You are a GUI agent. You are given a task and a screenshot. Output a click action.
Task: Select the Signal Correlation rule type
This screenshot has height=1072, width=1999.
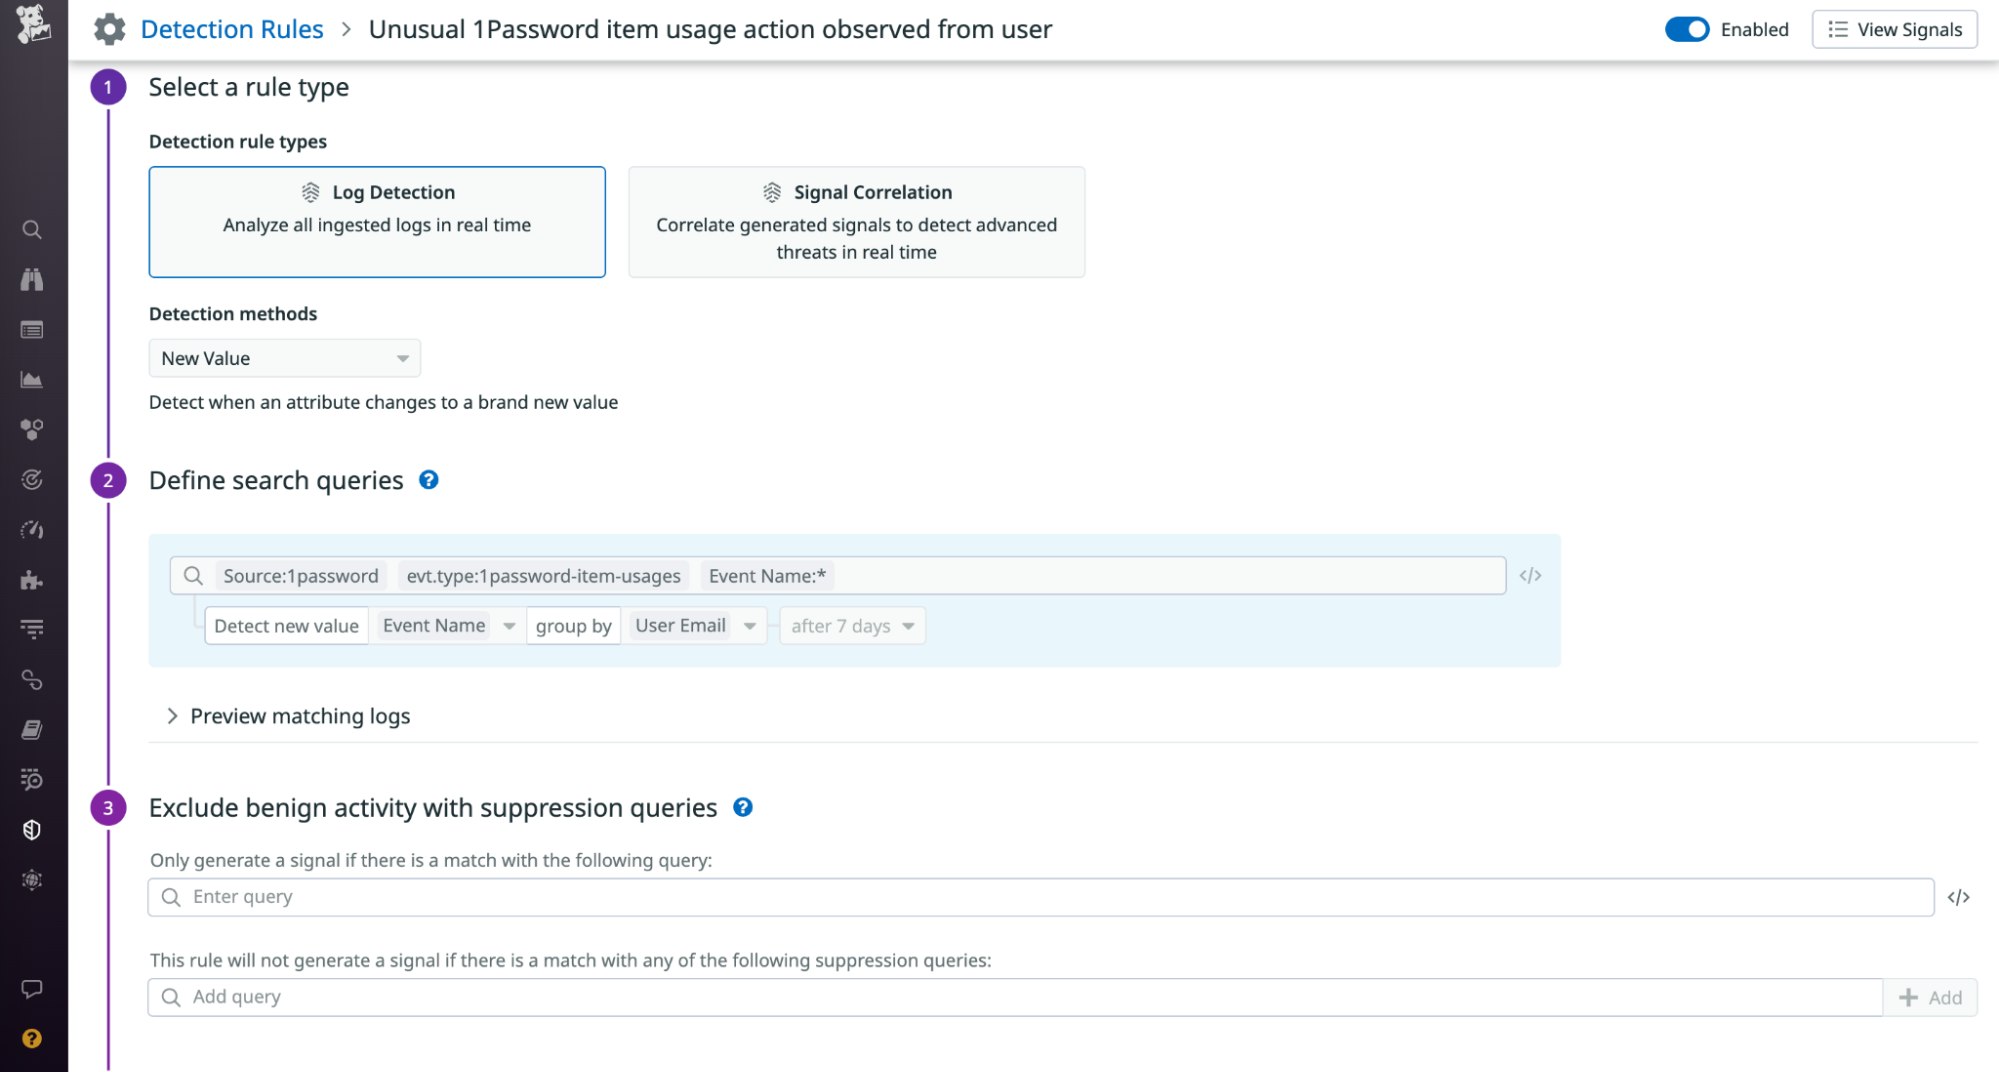click(x=856, y=221)
